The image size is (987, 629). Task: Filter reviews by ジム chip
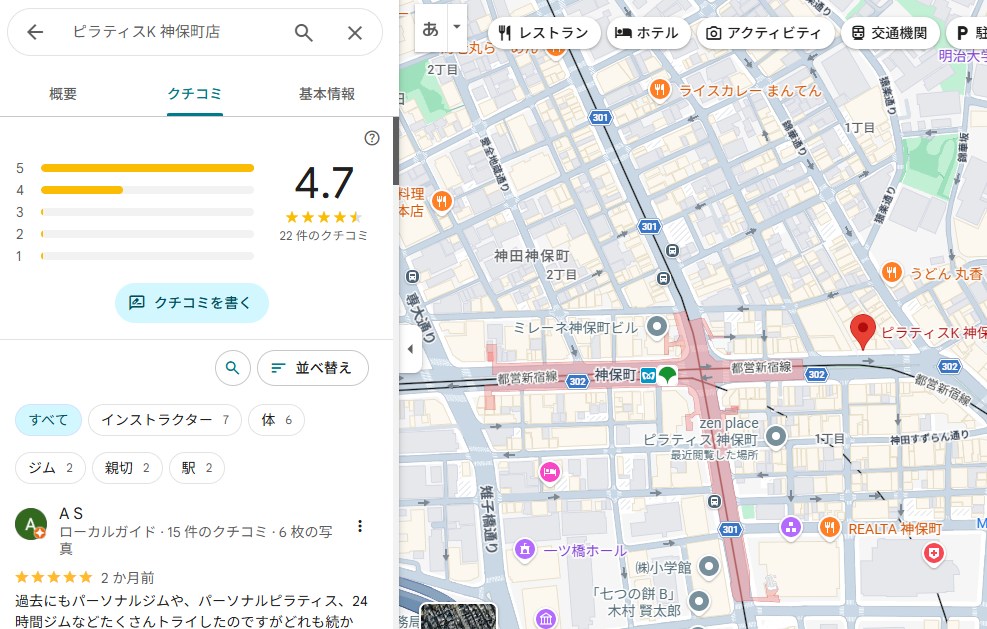click(x=50, y=468)
